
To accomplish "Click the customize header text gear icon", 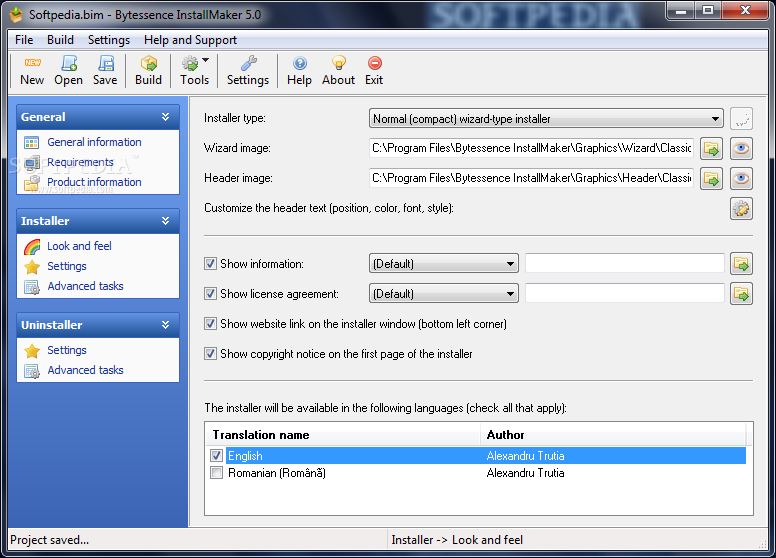I will (741, 208).
